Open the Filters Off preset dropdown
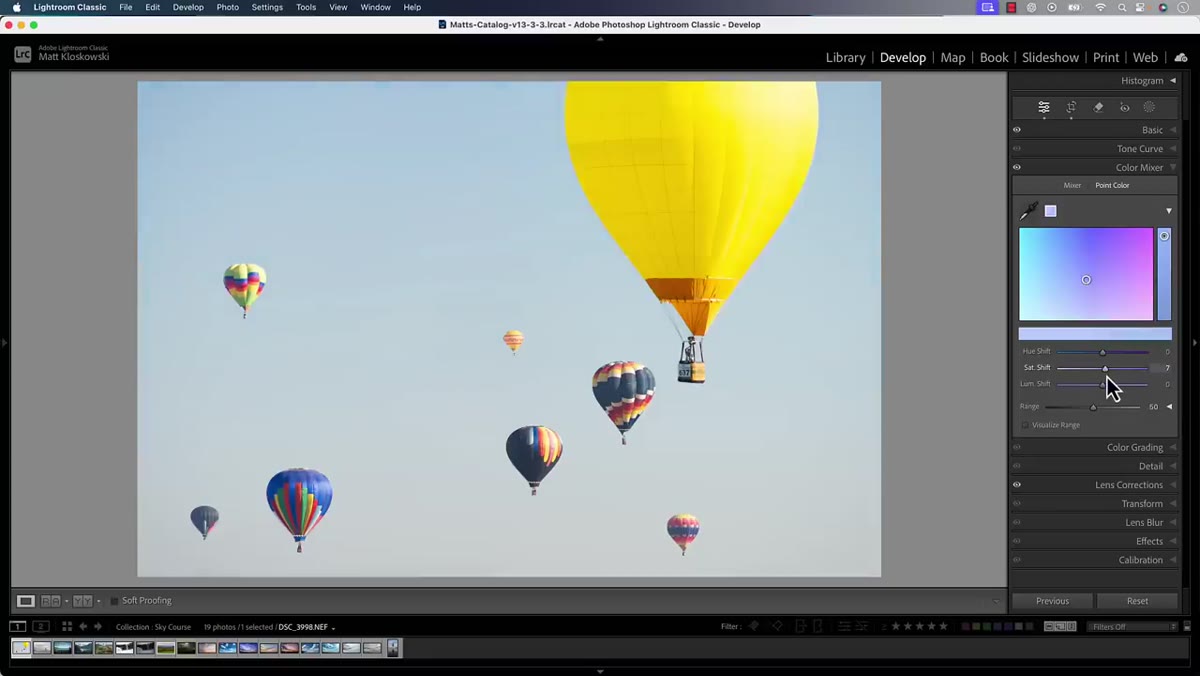This screenshot has height=676, width=1200. click(1132, 627)
